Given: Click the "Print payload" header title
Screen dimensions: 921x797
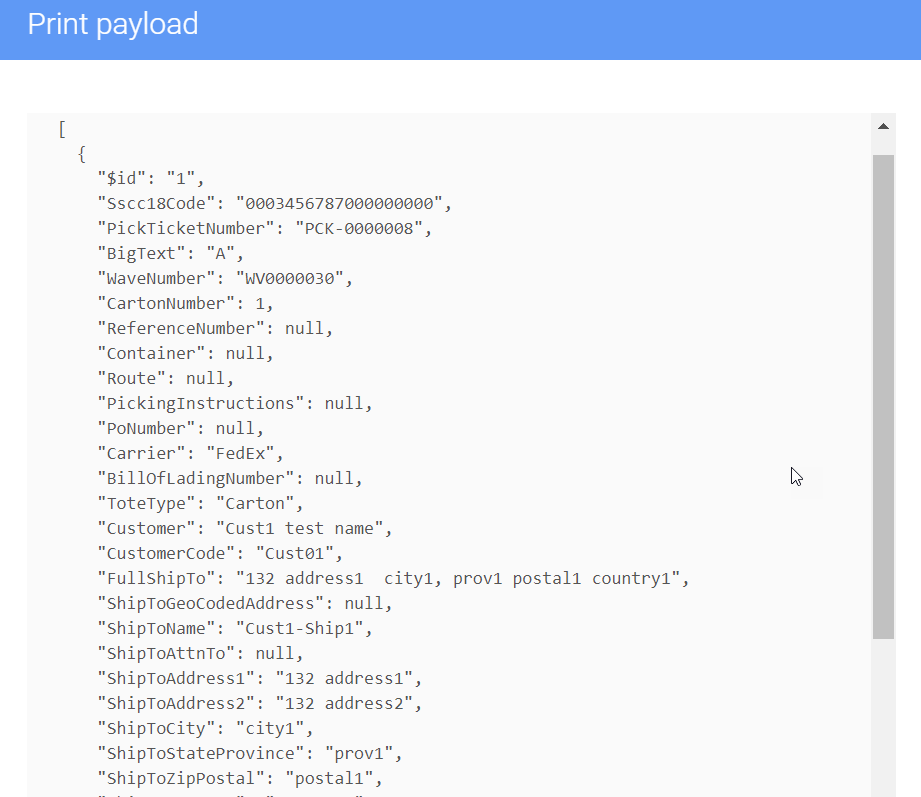Looking at the screenshot, I should (x=113, y=24).
